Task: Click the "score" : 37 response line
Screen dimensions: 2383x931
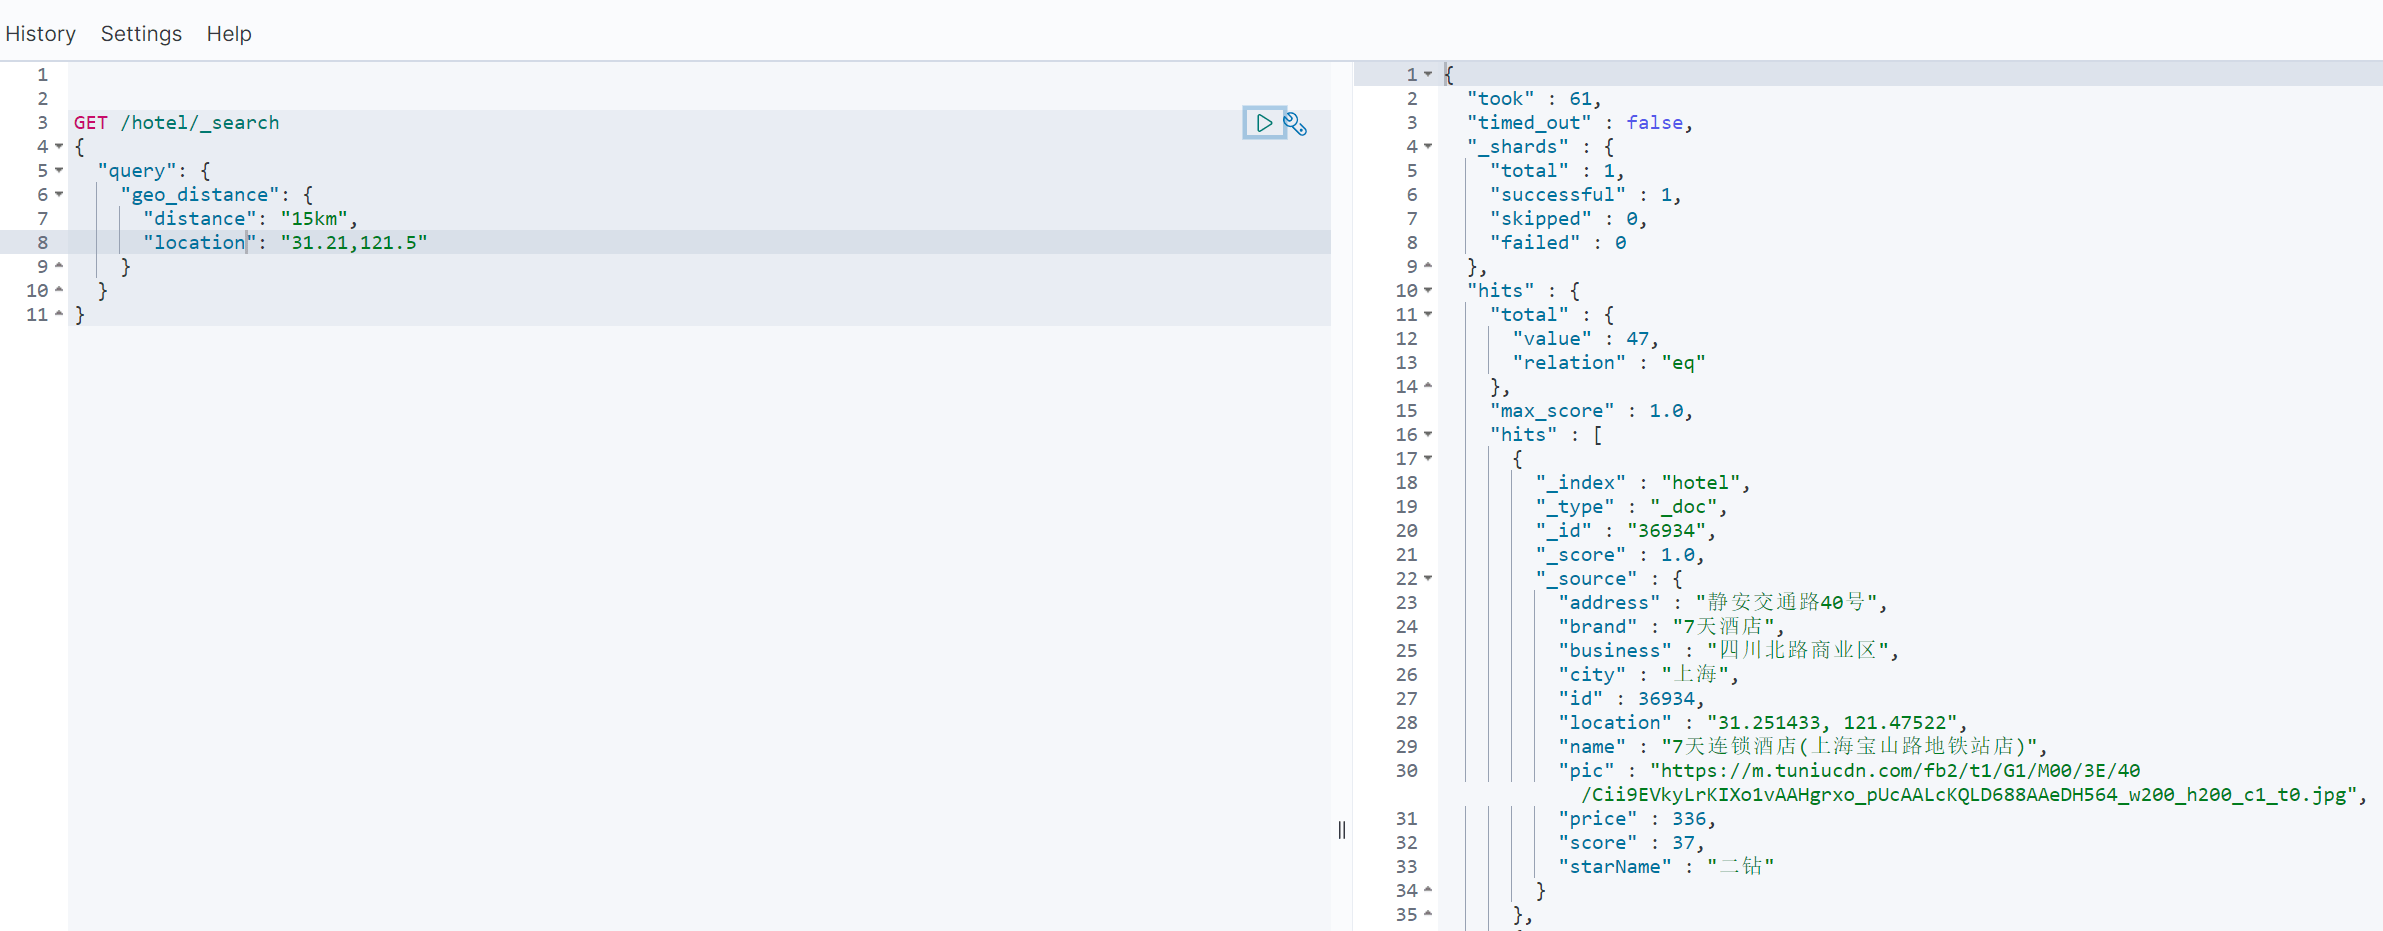Action: point(1631,842)
